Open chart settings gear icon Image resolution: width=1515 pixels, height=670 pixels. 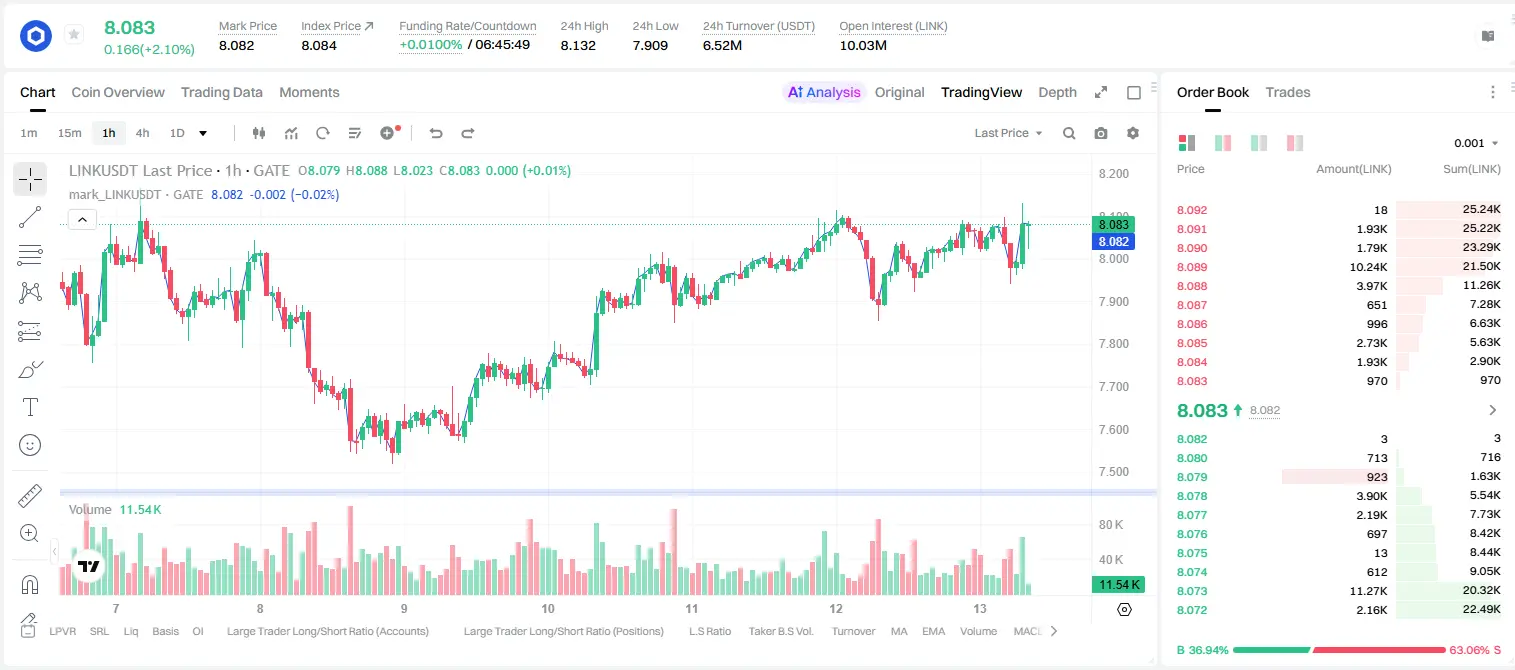point(1133,133)
